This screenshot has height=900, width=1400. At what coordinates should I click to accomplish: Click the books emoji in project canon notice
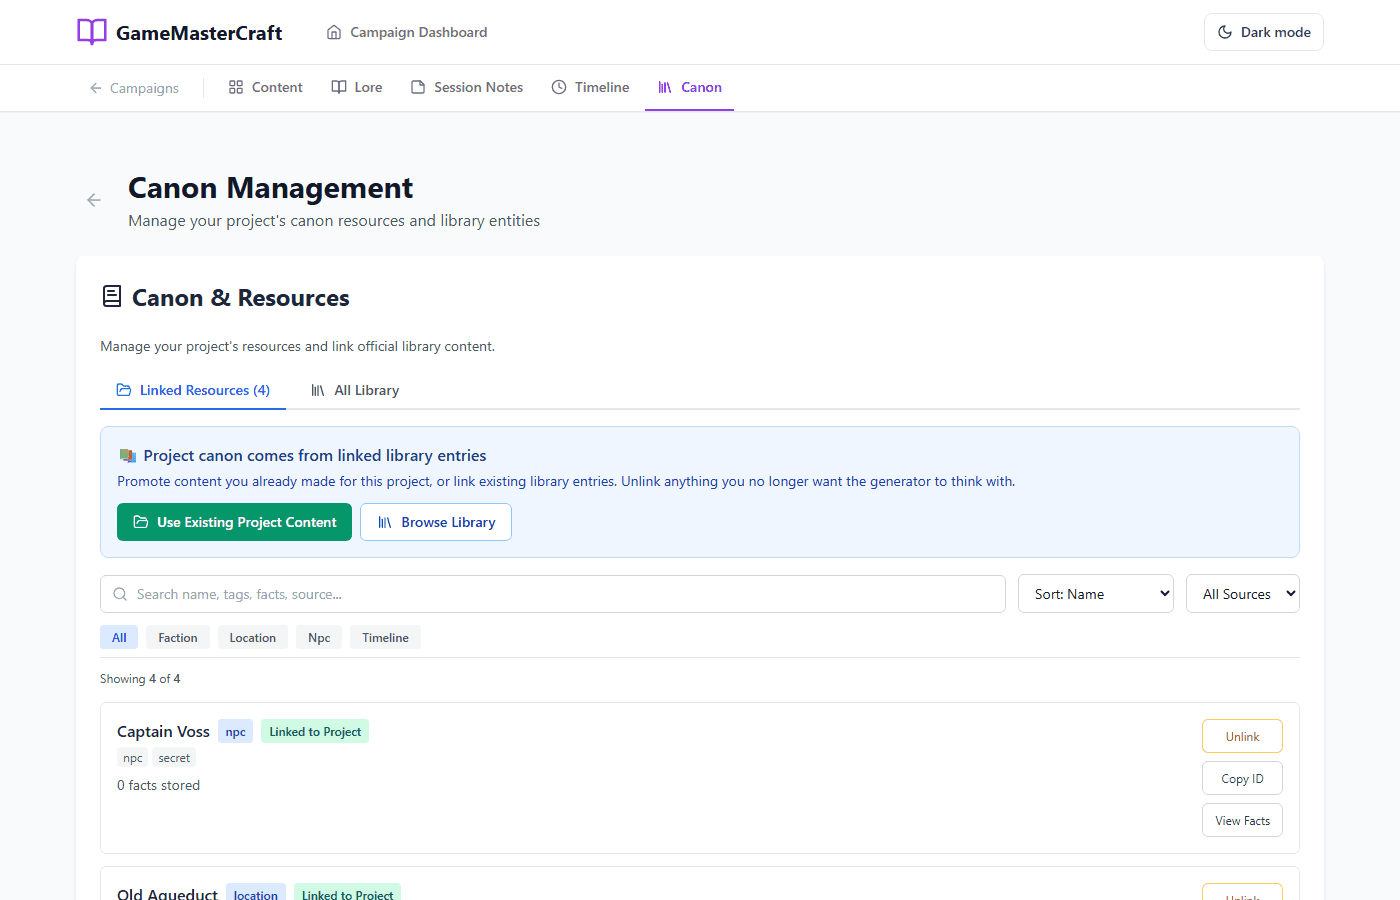coord(127,456)
